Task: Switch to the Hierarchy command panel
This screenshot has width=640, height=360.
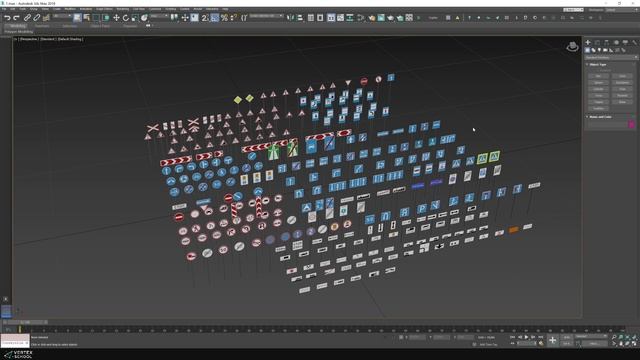Action: pos(607,42)
